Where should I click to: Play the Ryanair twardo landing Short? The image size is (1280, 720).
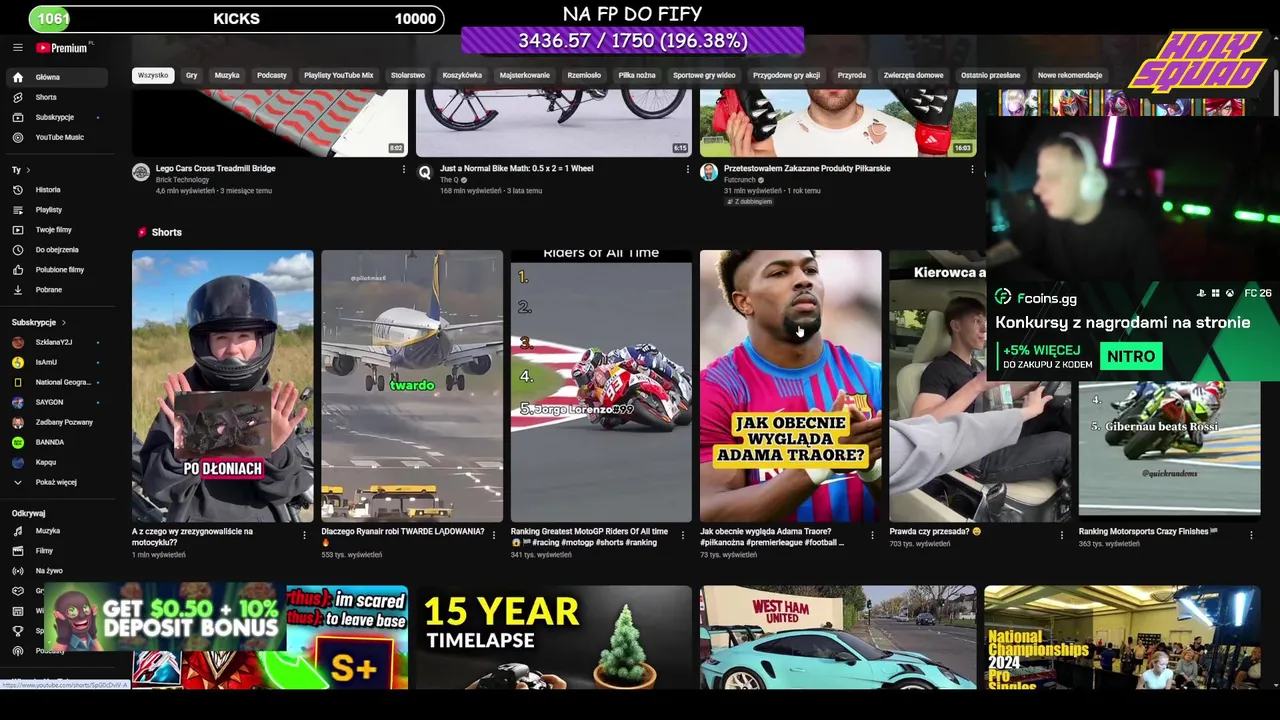coord(412,386)
